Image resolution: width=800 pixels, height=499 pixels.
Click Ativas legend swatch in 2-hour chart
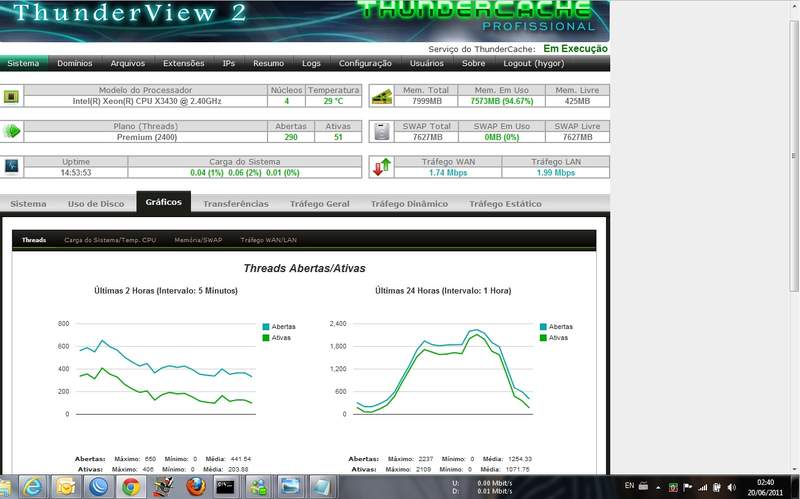point(266,338)
